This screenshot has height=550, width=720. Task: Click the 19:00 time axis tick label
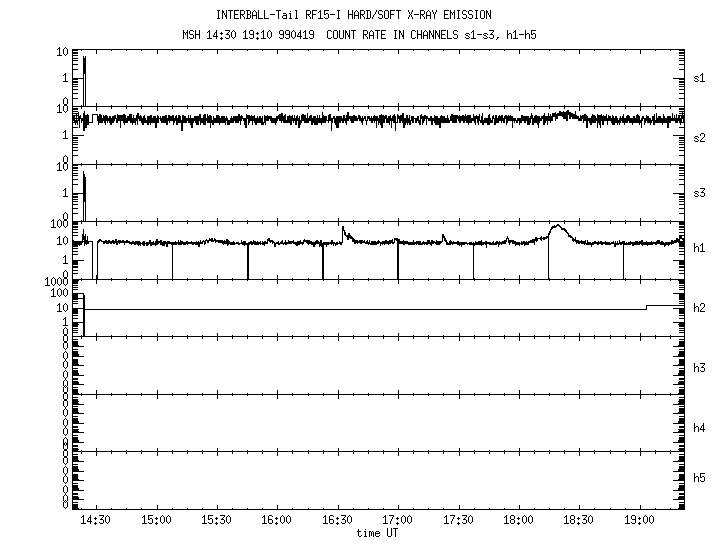639,521
